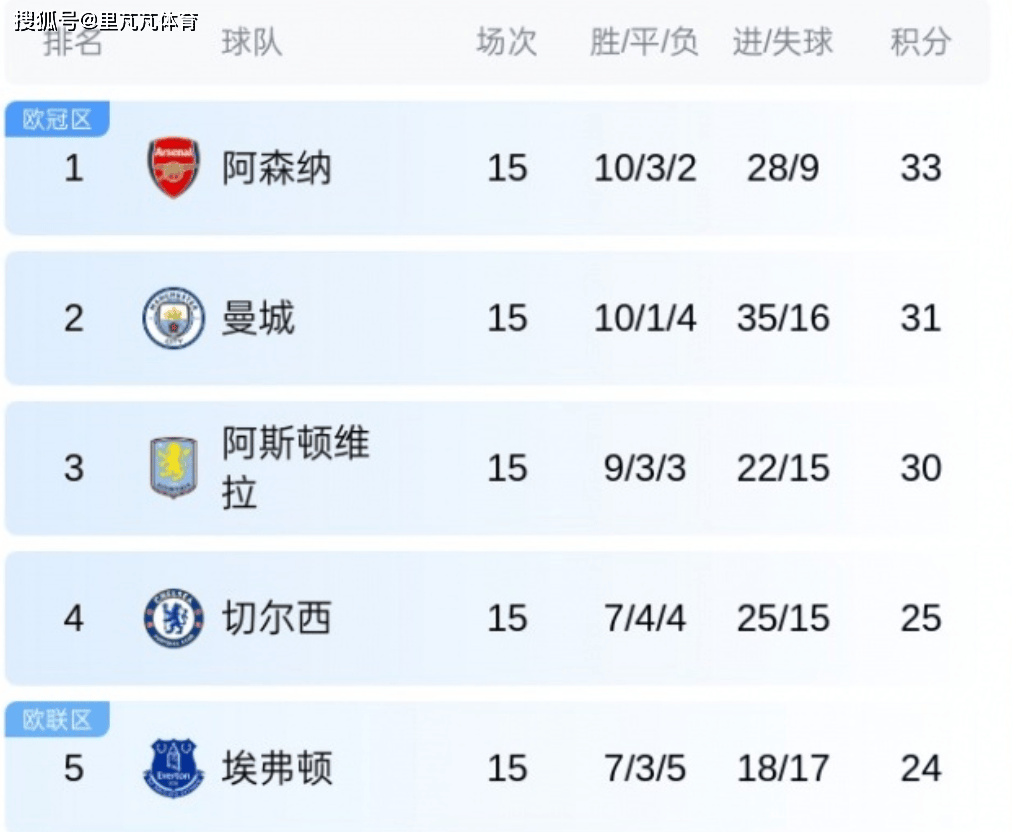Screen dimensions: 1012x832
Task: Select the 欧冠区 zone tag
Action: [57, 120]
